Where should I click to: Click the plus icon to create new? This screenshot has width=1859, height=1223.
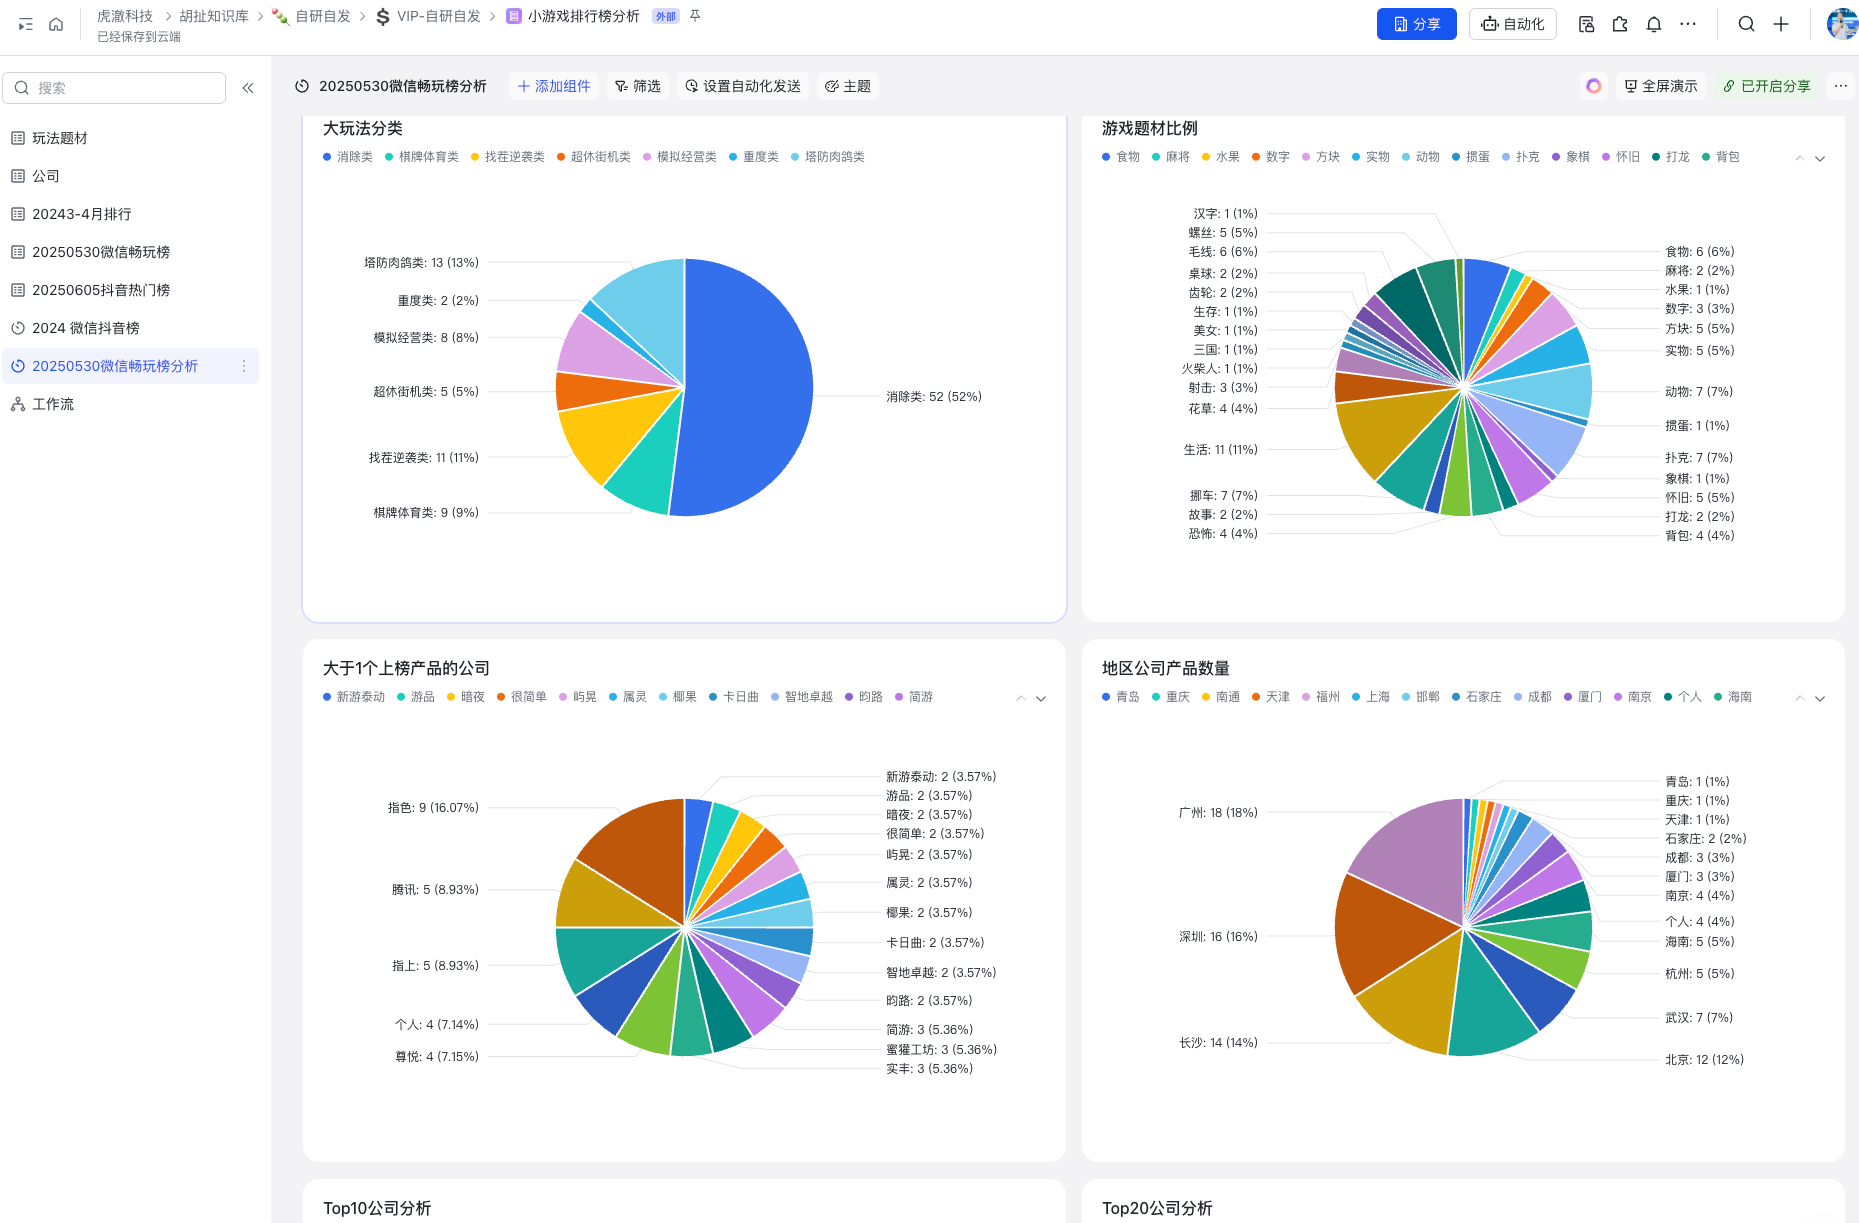(x=1781, y=24)
